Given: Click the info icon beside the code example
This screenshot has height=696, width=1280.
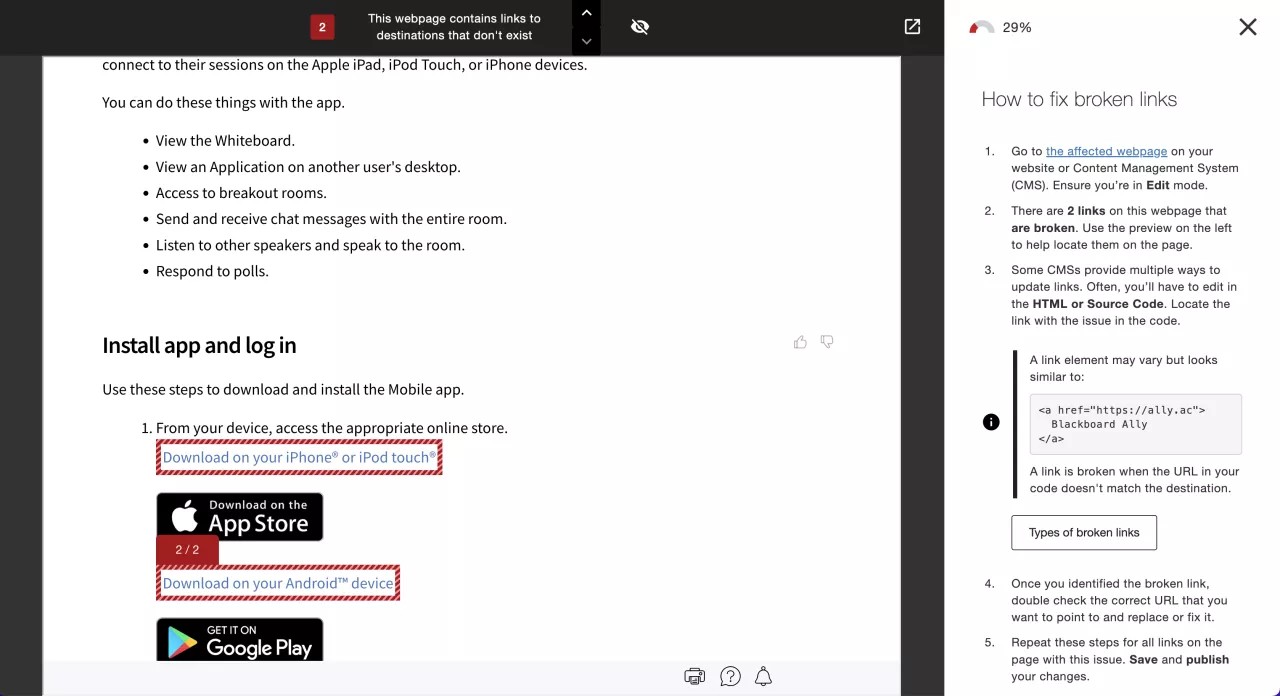Looking at the screenshot, I should 991,422.
